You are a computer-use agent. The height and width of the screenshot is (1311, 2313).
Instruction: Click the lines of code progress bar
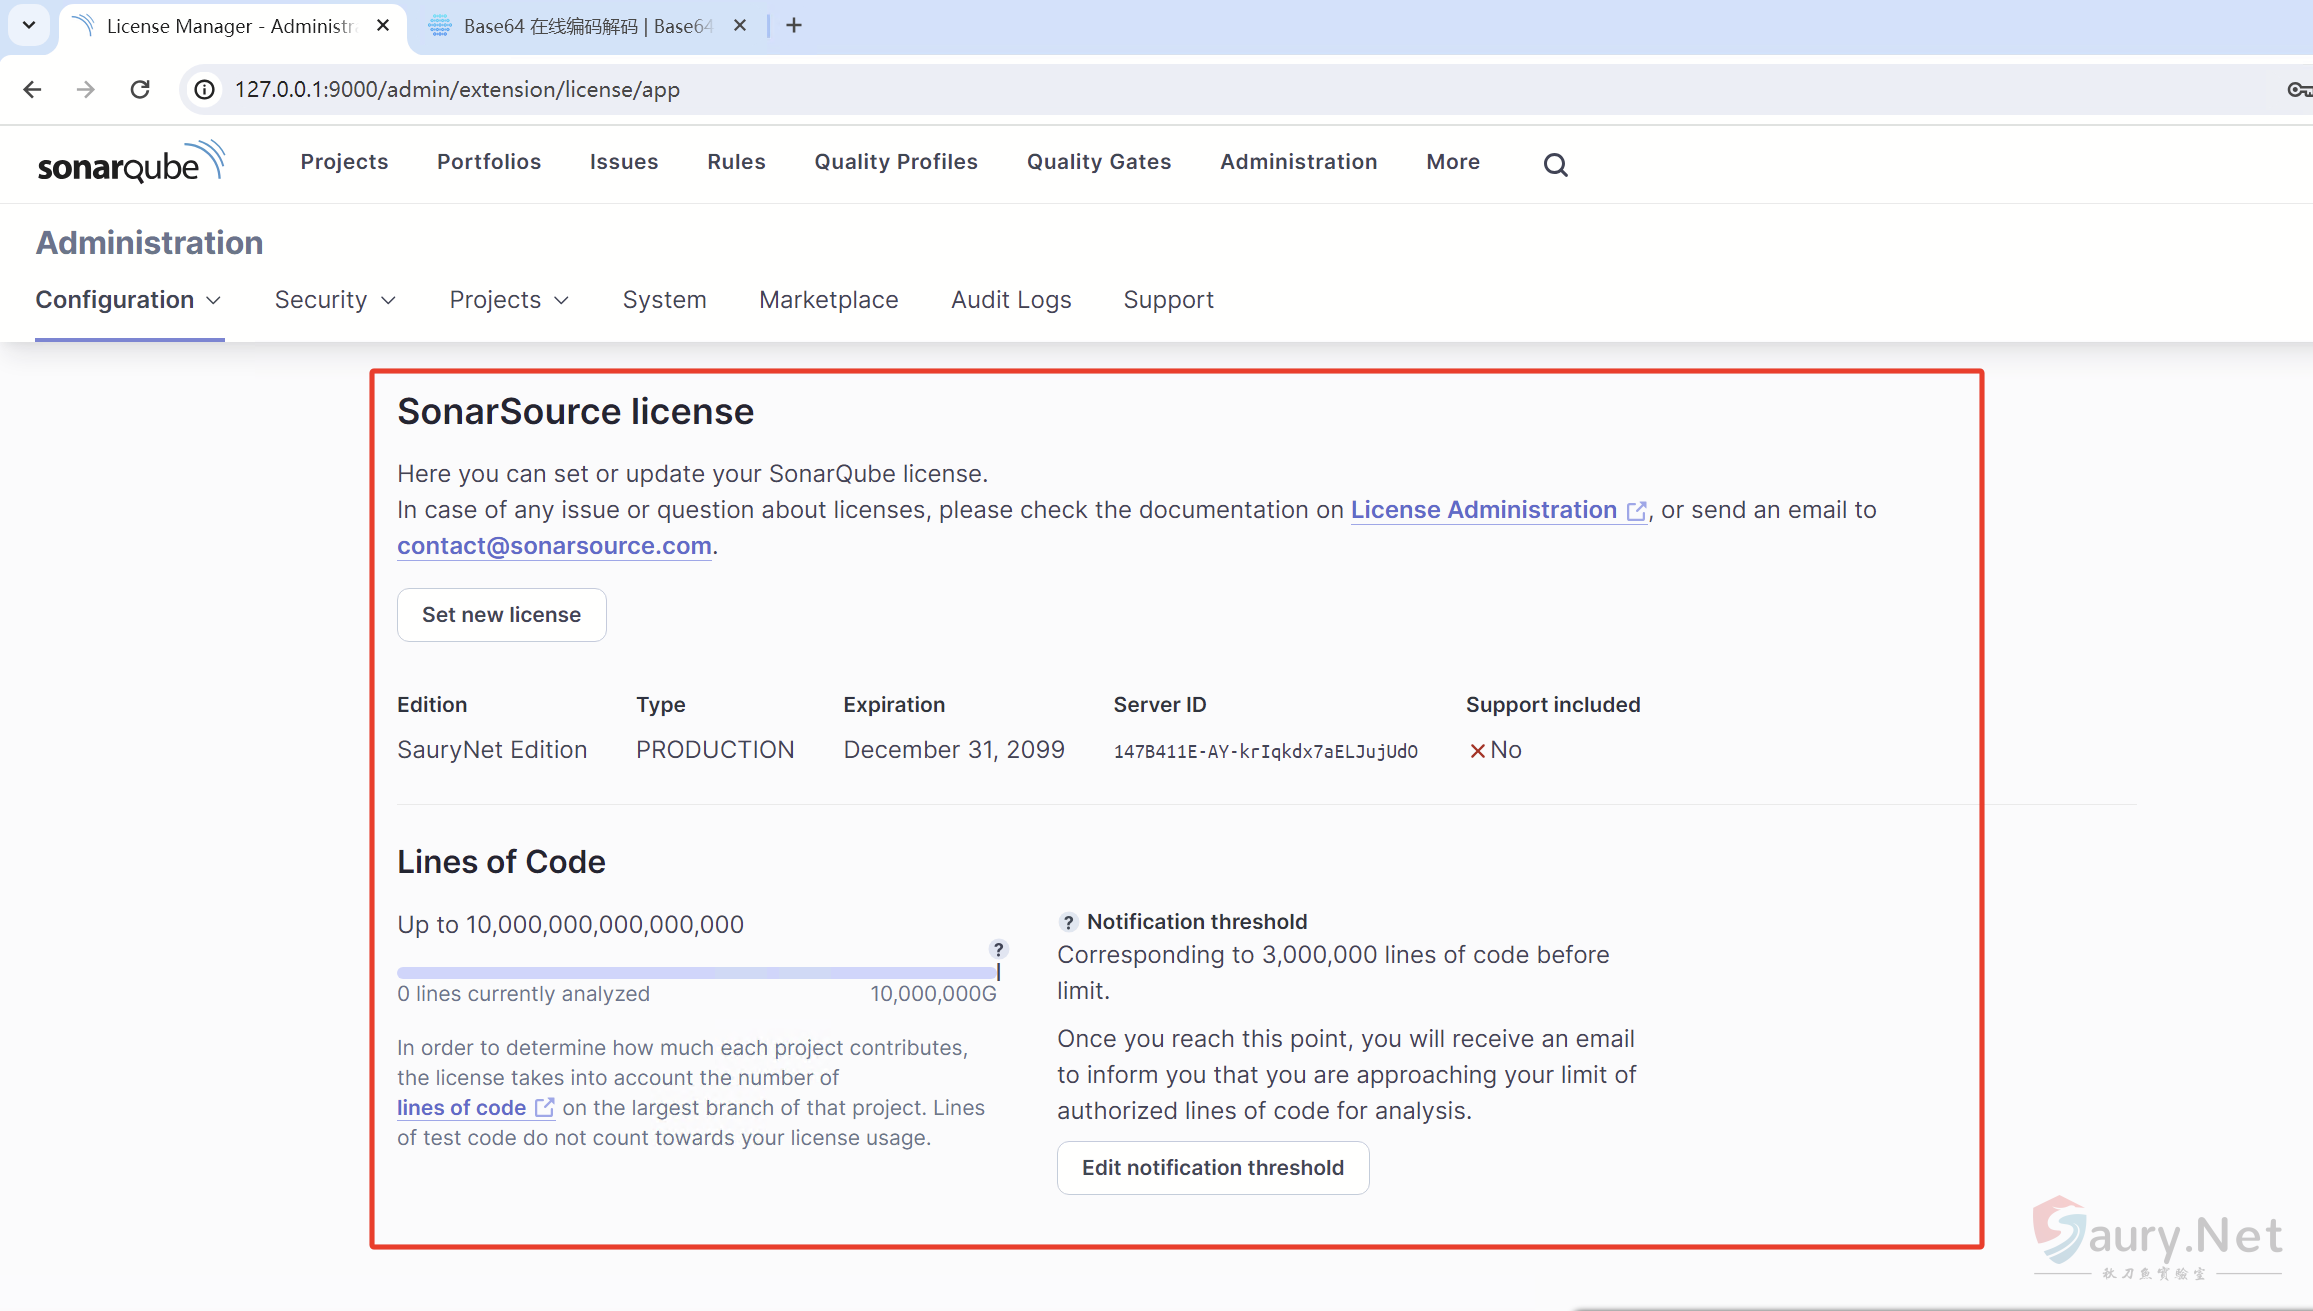pos(696,972)
